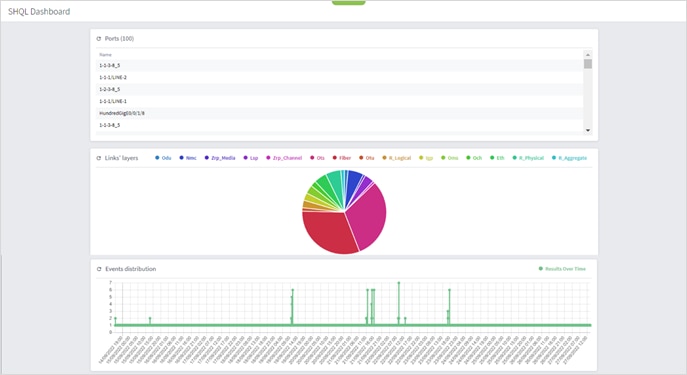The image size is (687, 375).
Task: Sort by the Name column header
Action: 106,55
